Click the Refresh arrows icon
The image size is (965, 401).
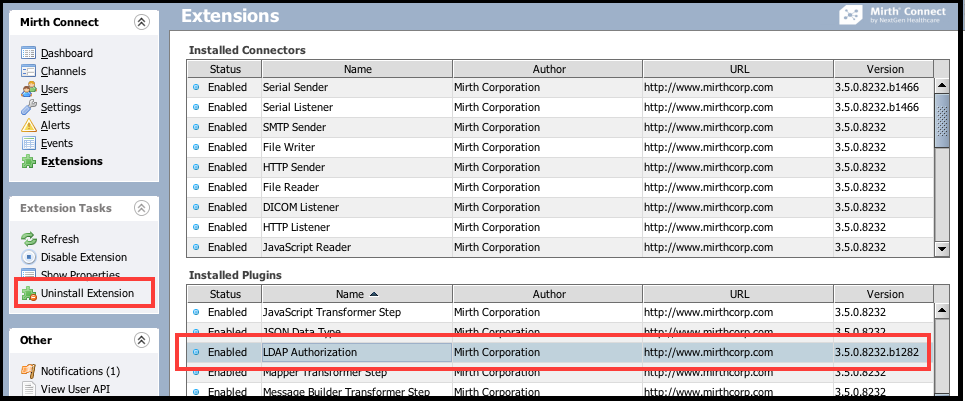pyautogui.click(x=29, y=239)
